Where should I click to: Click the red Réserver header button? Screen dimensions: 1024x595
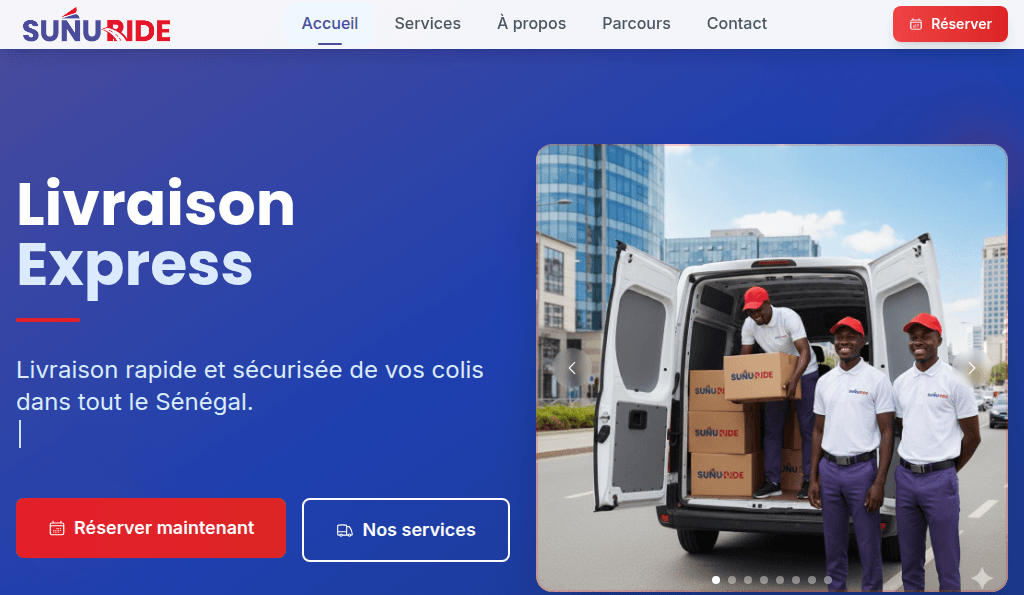[x=950, y=24]
